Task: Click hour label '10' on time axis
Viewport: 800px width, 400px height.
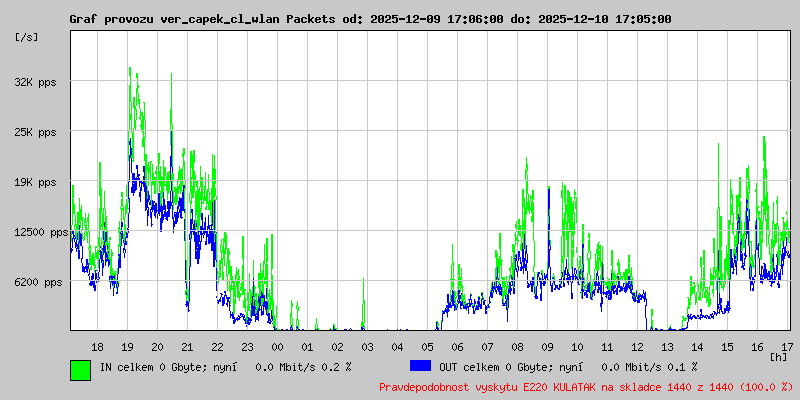Action: pyautogui.click(x=578, y=348)
